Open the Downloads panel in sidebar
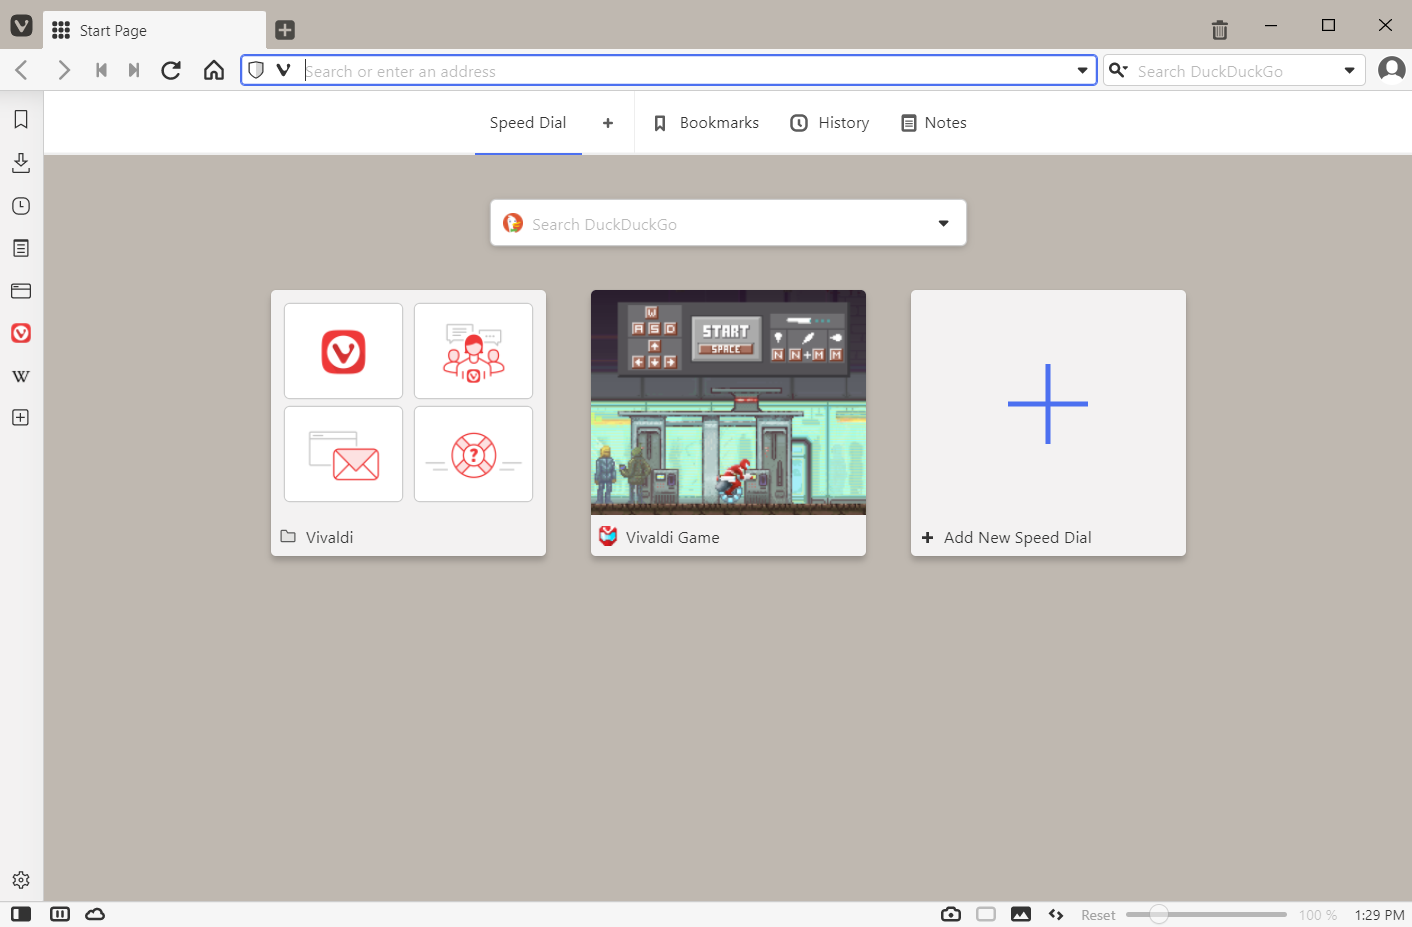The width and height of the screenshot is (1412, 927). point(21,162)
